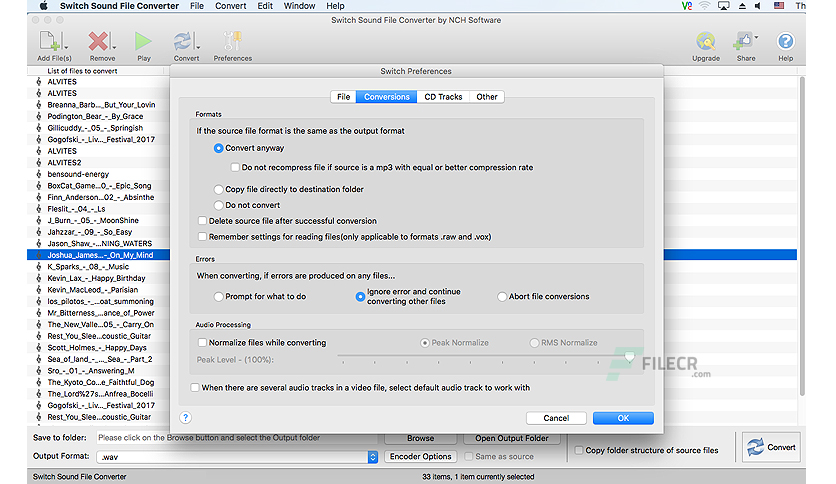Click the AirPlay display icon in menu bar
Screen dimensions: 836x484
tap(724, 6)
